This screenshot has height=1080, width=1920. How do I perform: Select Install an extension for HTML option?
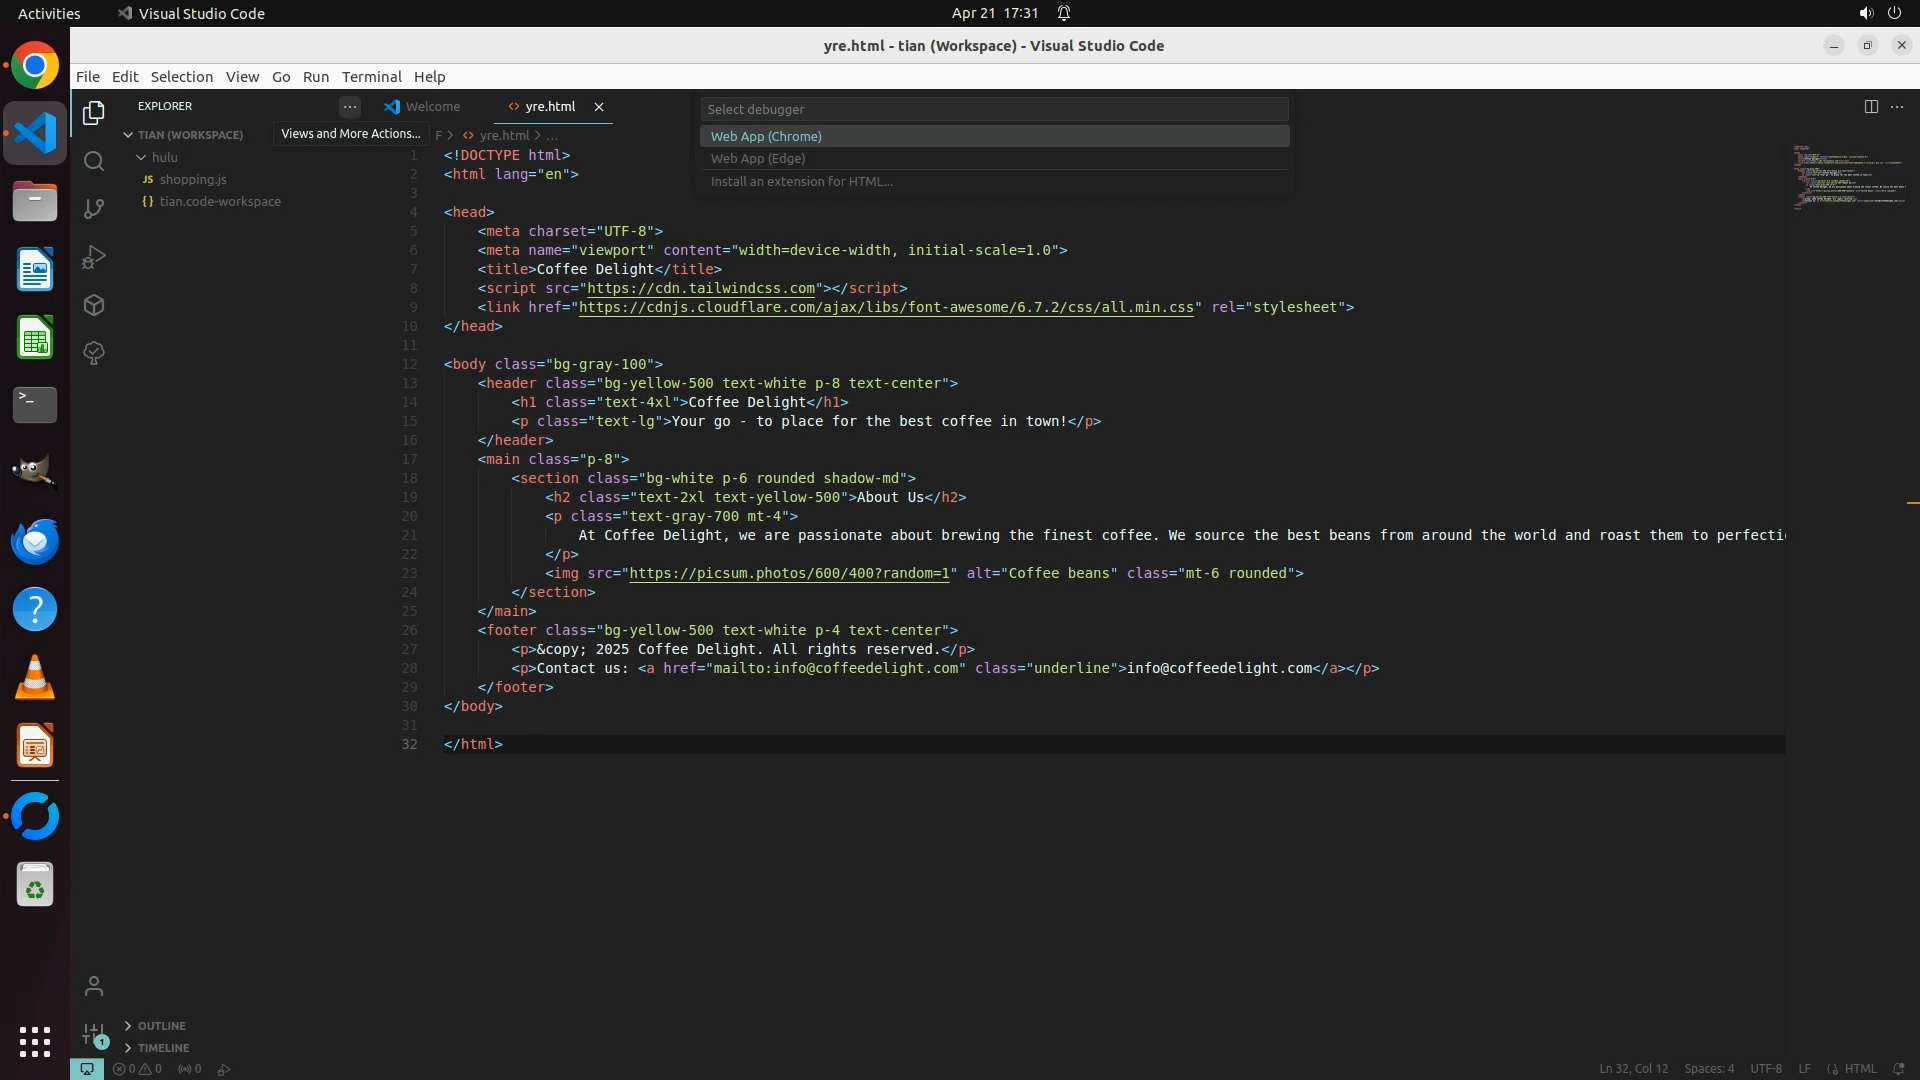801,181
